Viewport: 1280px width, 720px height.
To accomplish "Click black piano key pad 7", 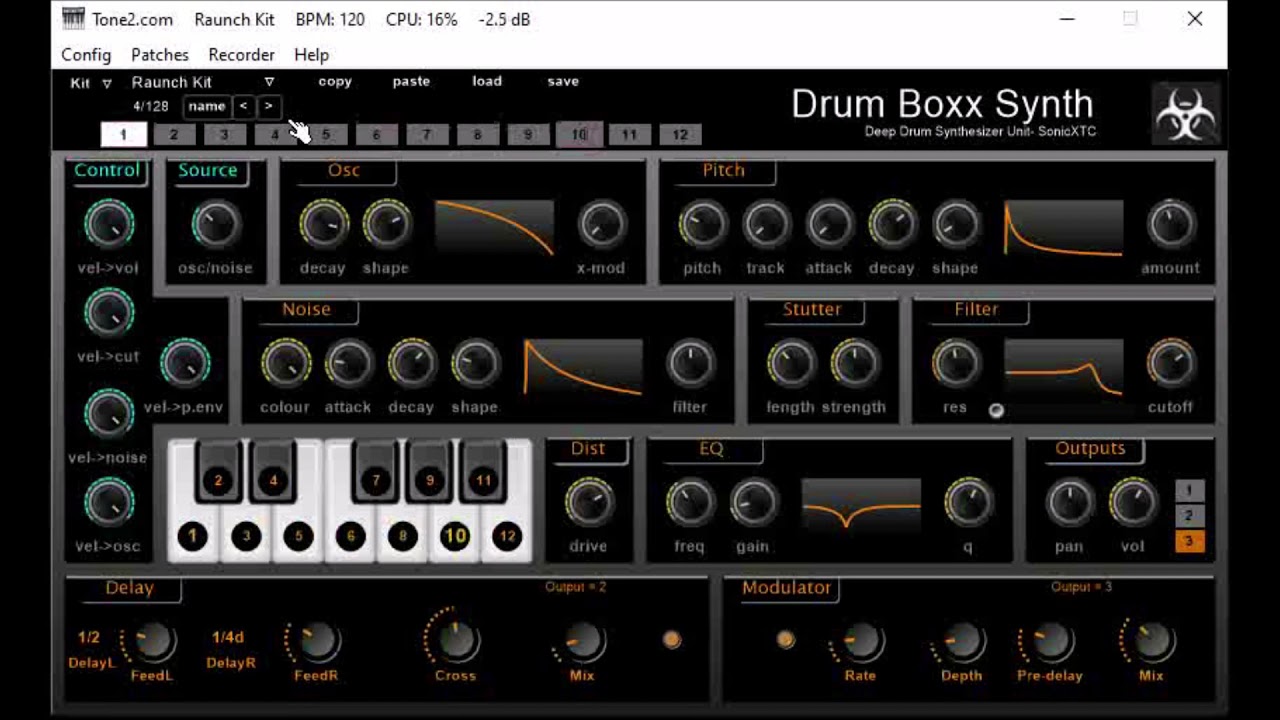I will (376, 480).
